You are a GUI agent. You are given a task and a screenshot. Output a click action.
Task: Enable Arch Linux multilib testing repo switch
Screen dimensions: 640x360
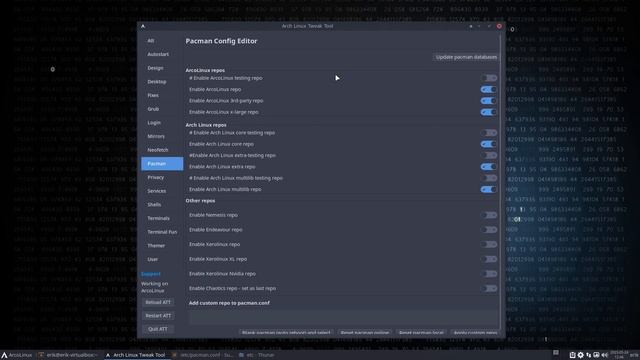click(x=489, y=178)
